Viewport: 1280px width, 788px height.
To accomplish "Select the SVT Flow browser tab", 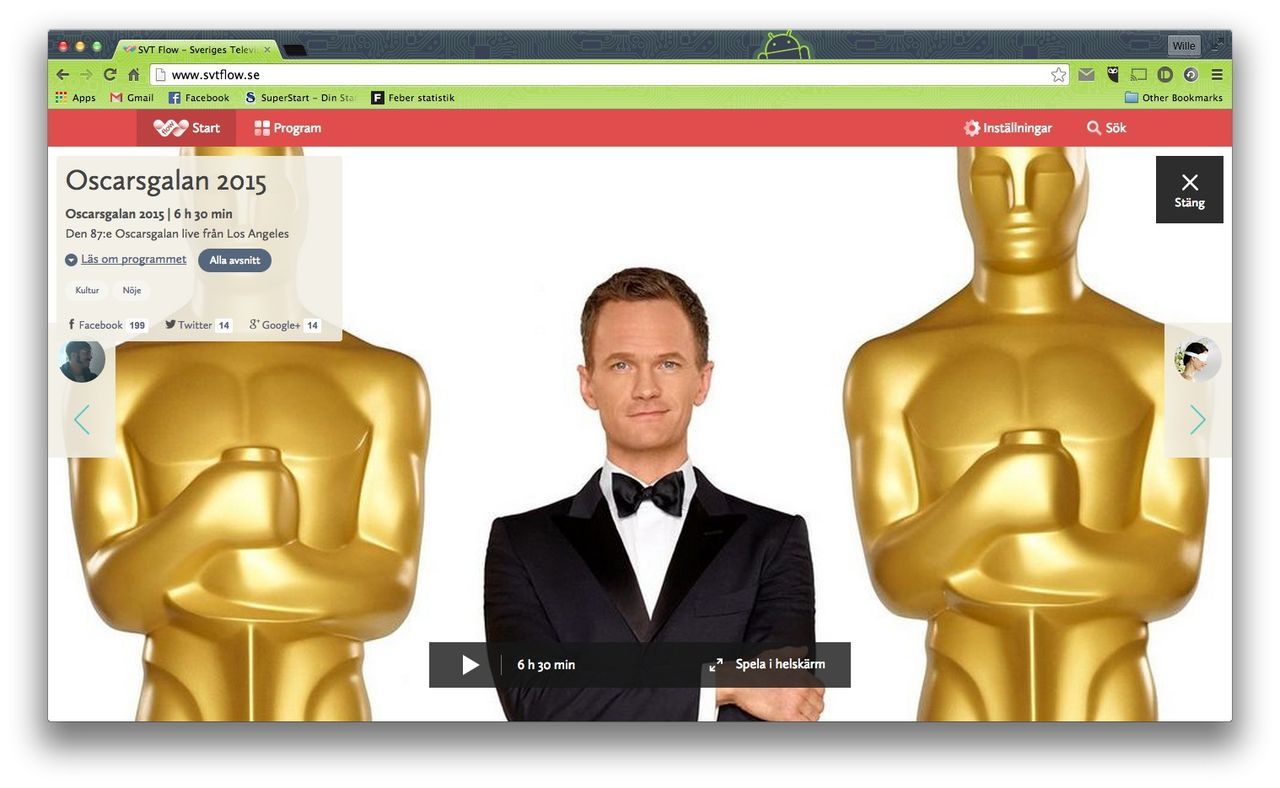I will pos(196,49).
